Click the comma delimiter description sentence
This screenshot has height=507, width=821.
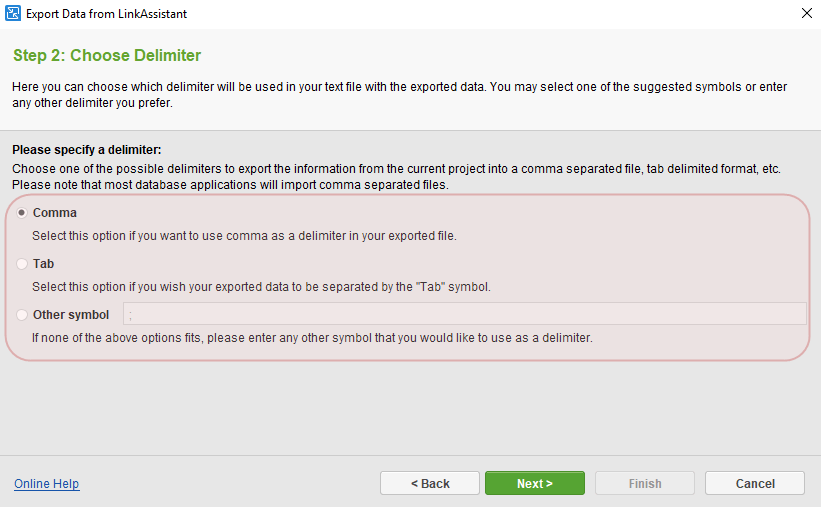pos(244,236)
